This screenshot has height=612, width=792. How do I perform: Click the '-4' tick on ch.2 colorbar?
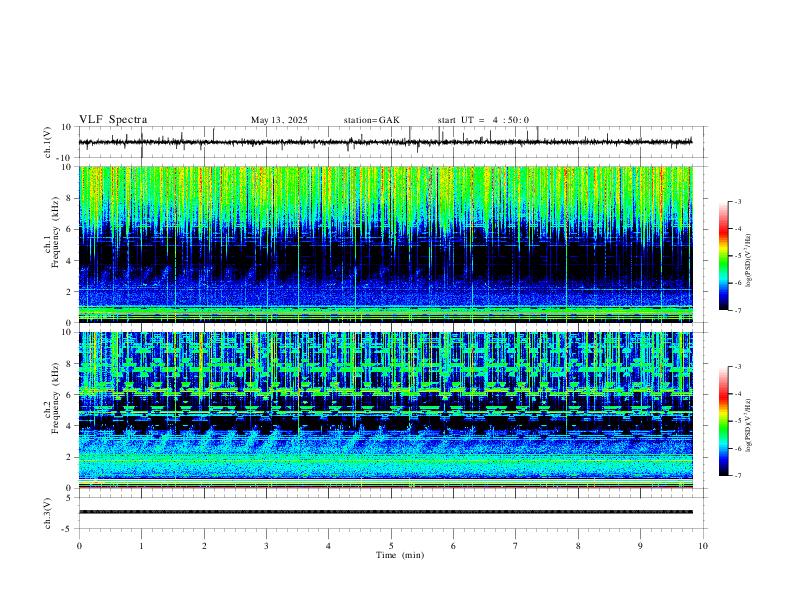(738, 394)
